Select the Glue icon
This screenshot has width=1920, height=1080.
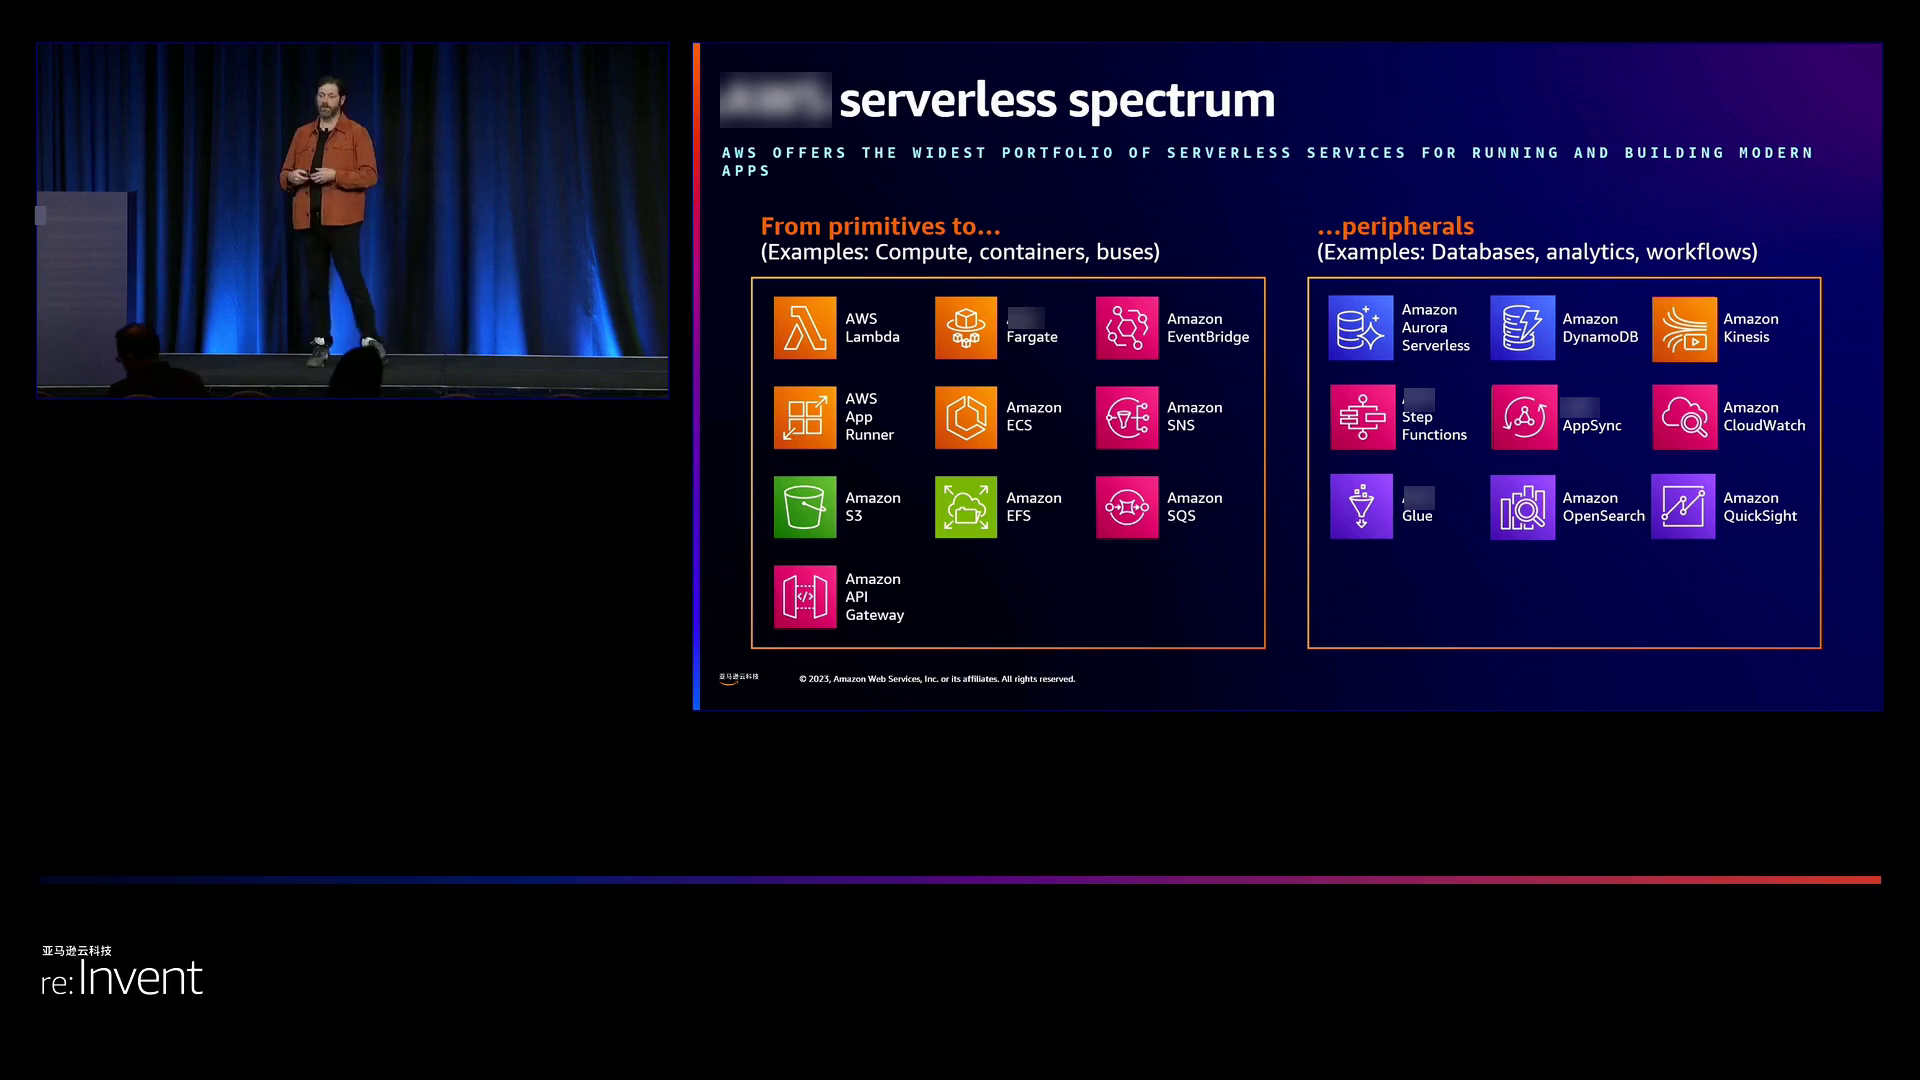1361,507
